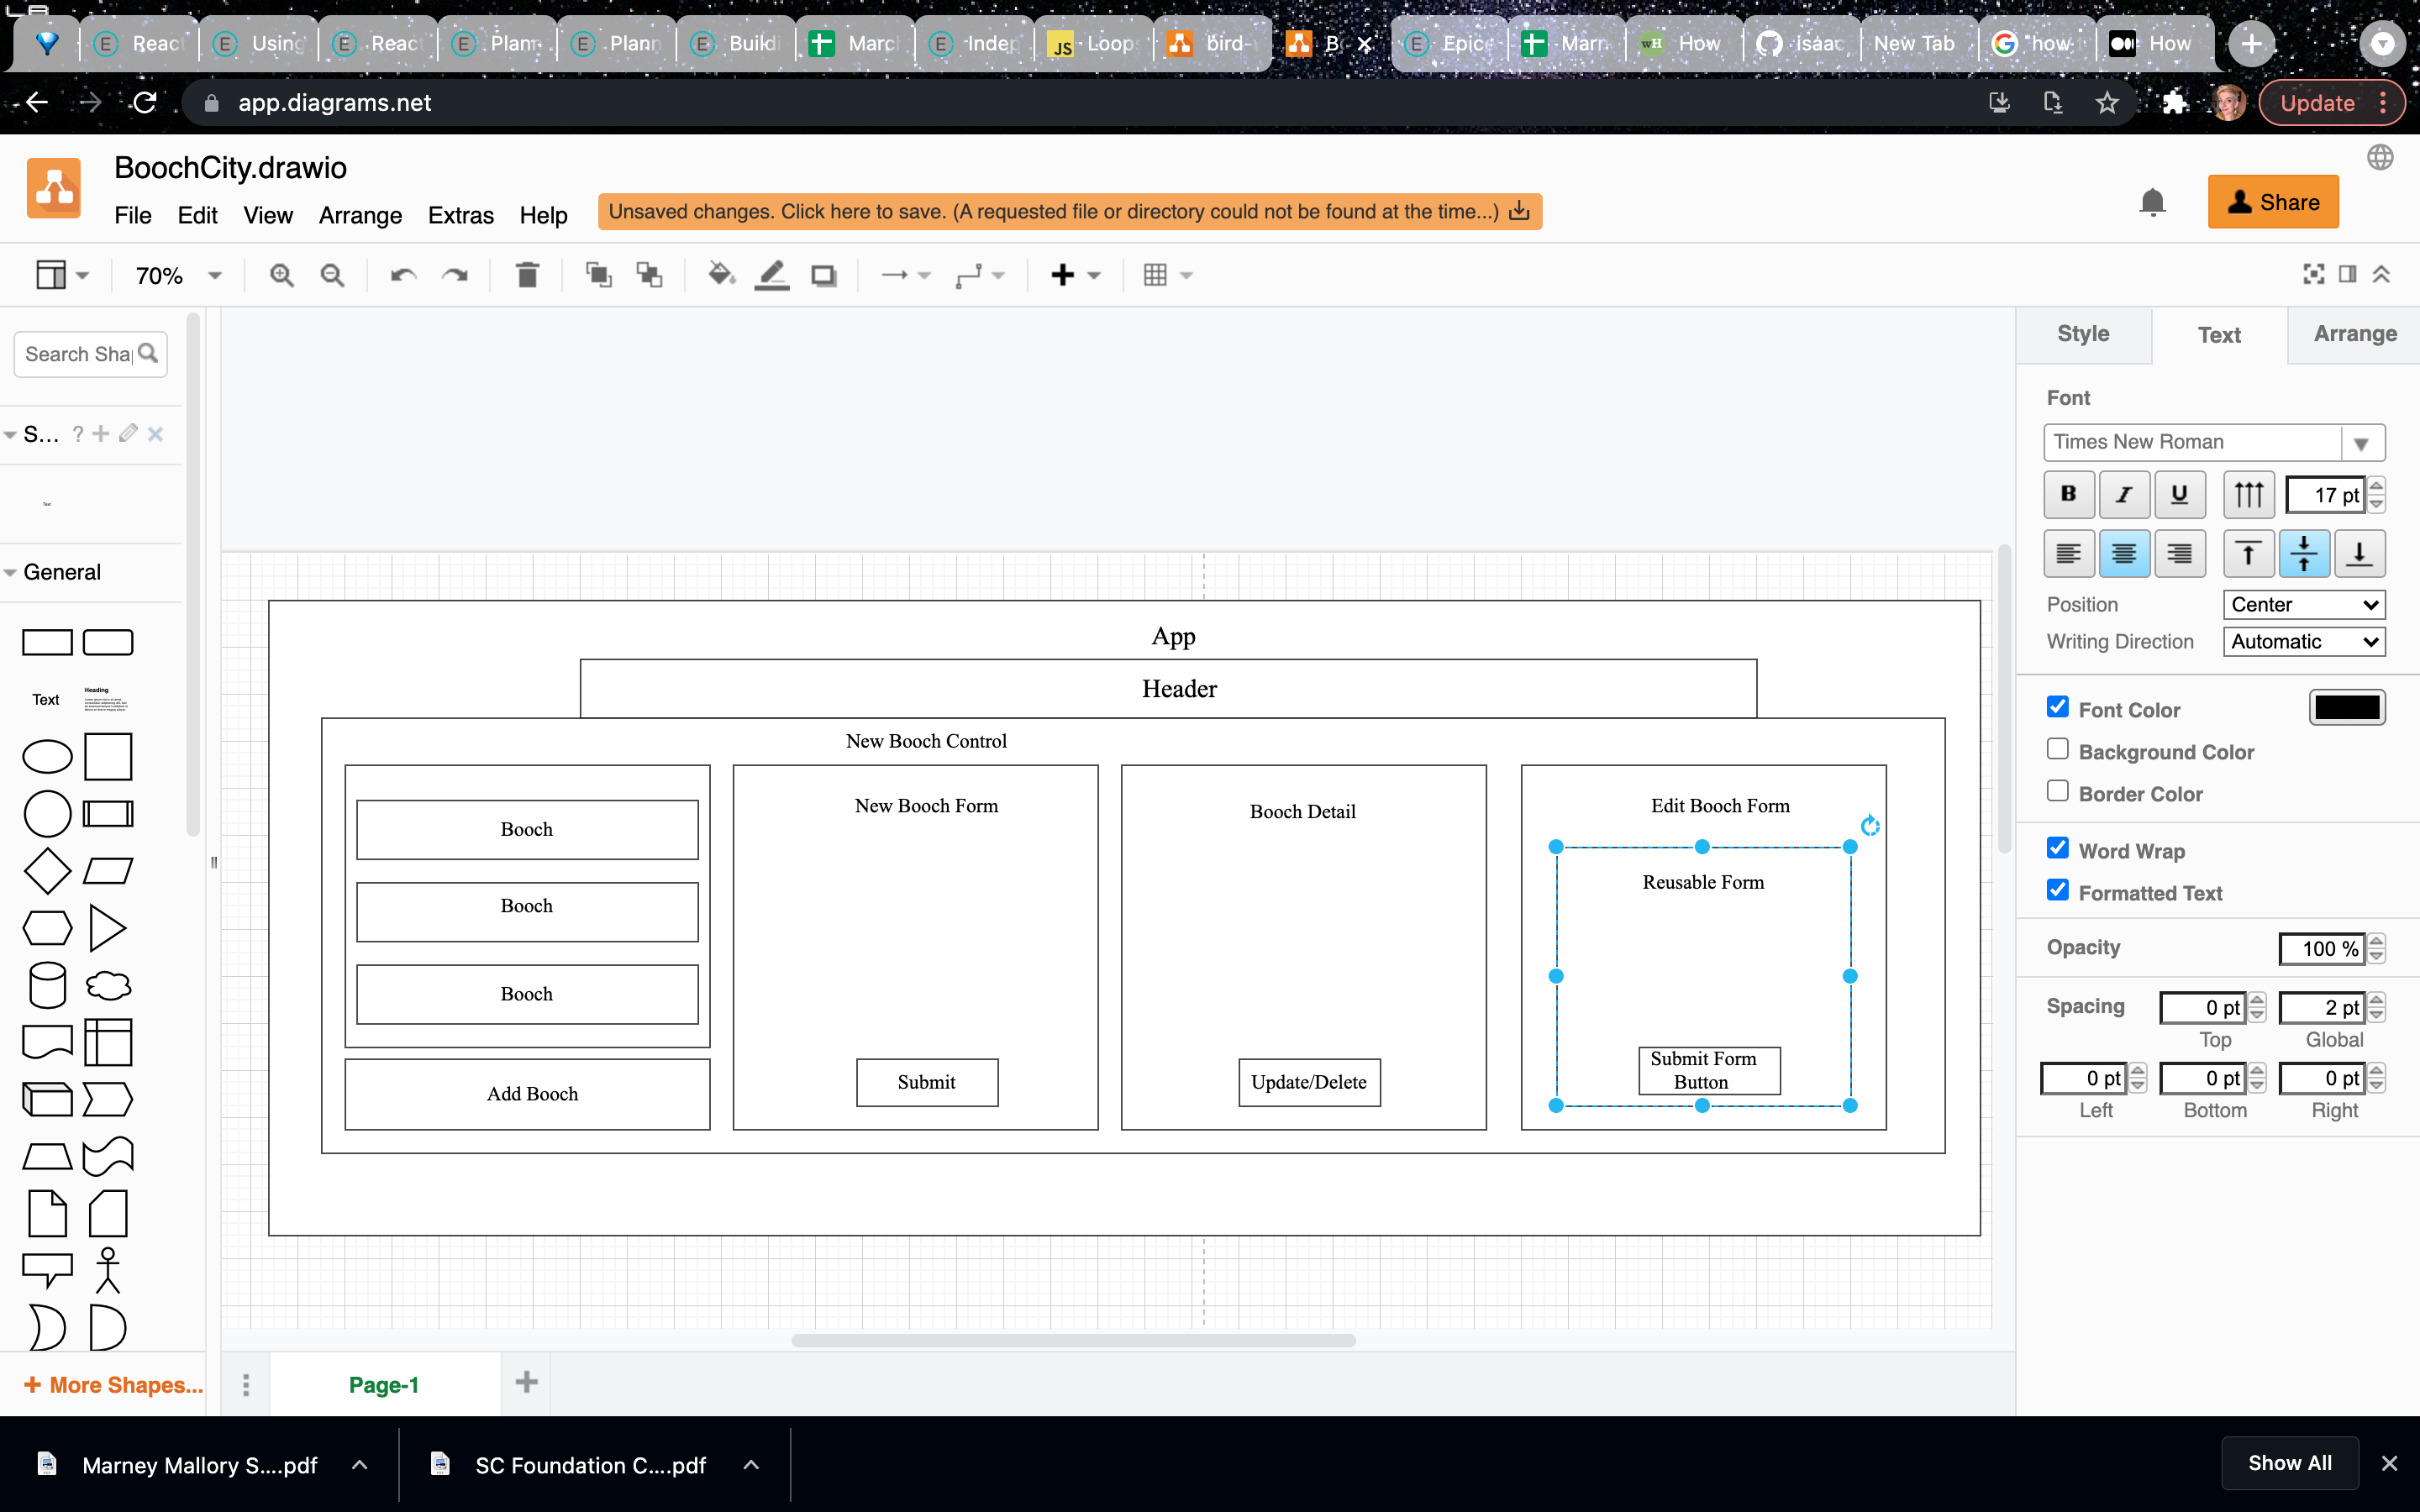The image size is (2420, 1512).
Task: Add a new page with plus button
Action: click(x=526, y=1383)
